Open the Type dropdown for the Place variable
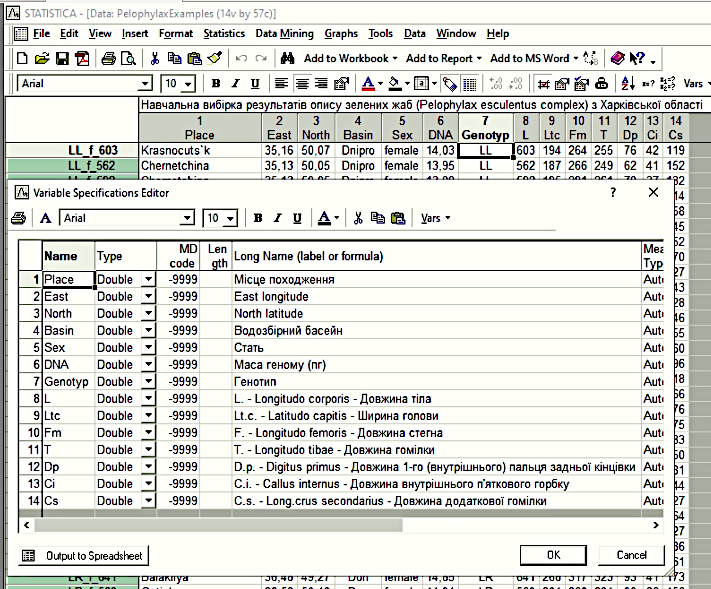The height and width of the screenshot is (589, 711). [149, 281]
